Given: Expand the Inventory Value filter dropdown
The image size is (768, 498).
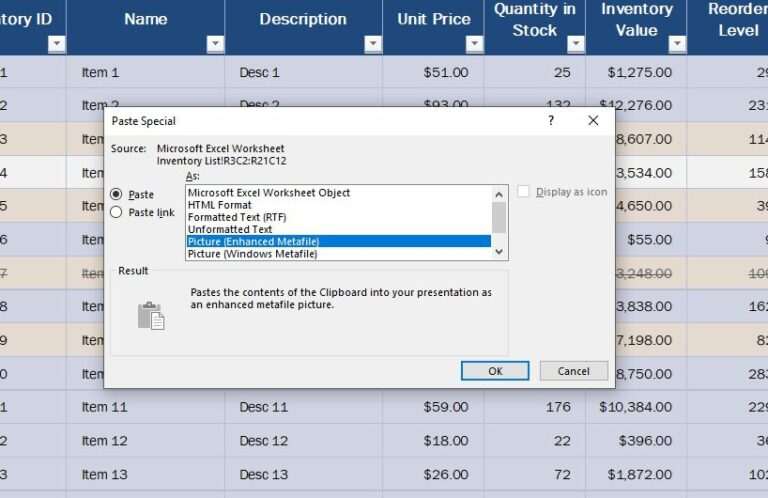Looking at the screenshot, I should (x=677, y=44).
